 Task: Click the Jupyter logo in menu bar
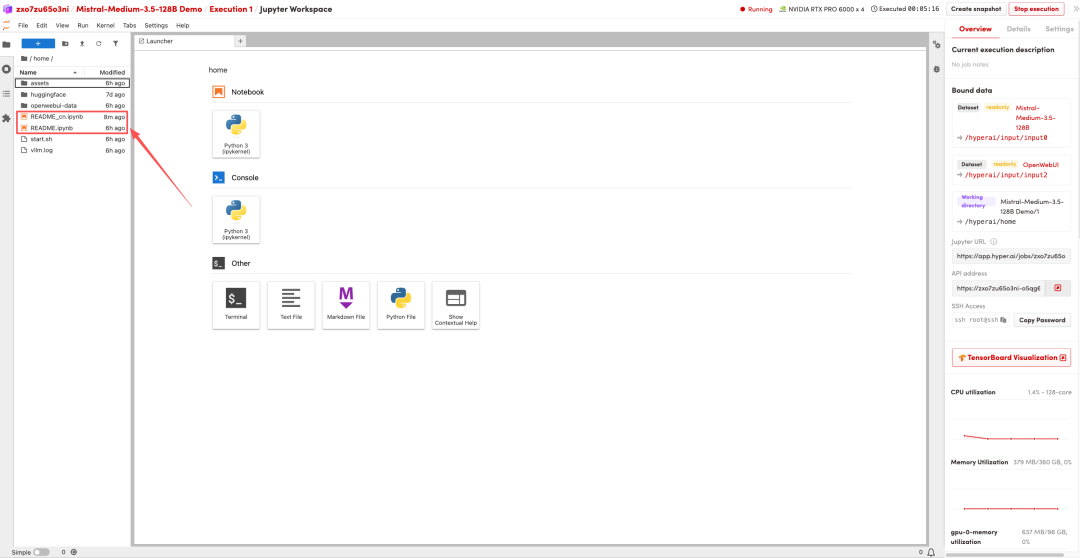(6, 25)
